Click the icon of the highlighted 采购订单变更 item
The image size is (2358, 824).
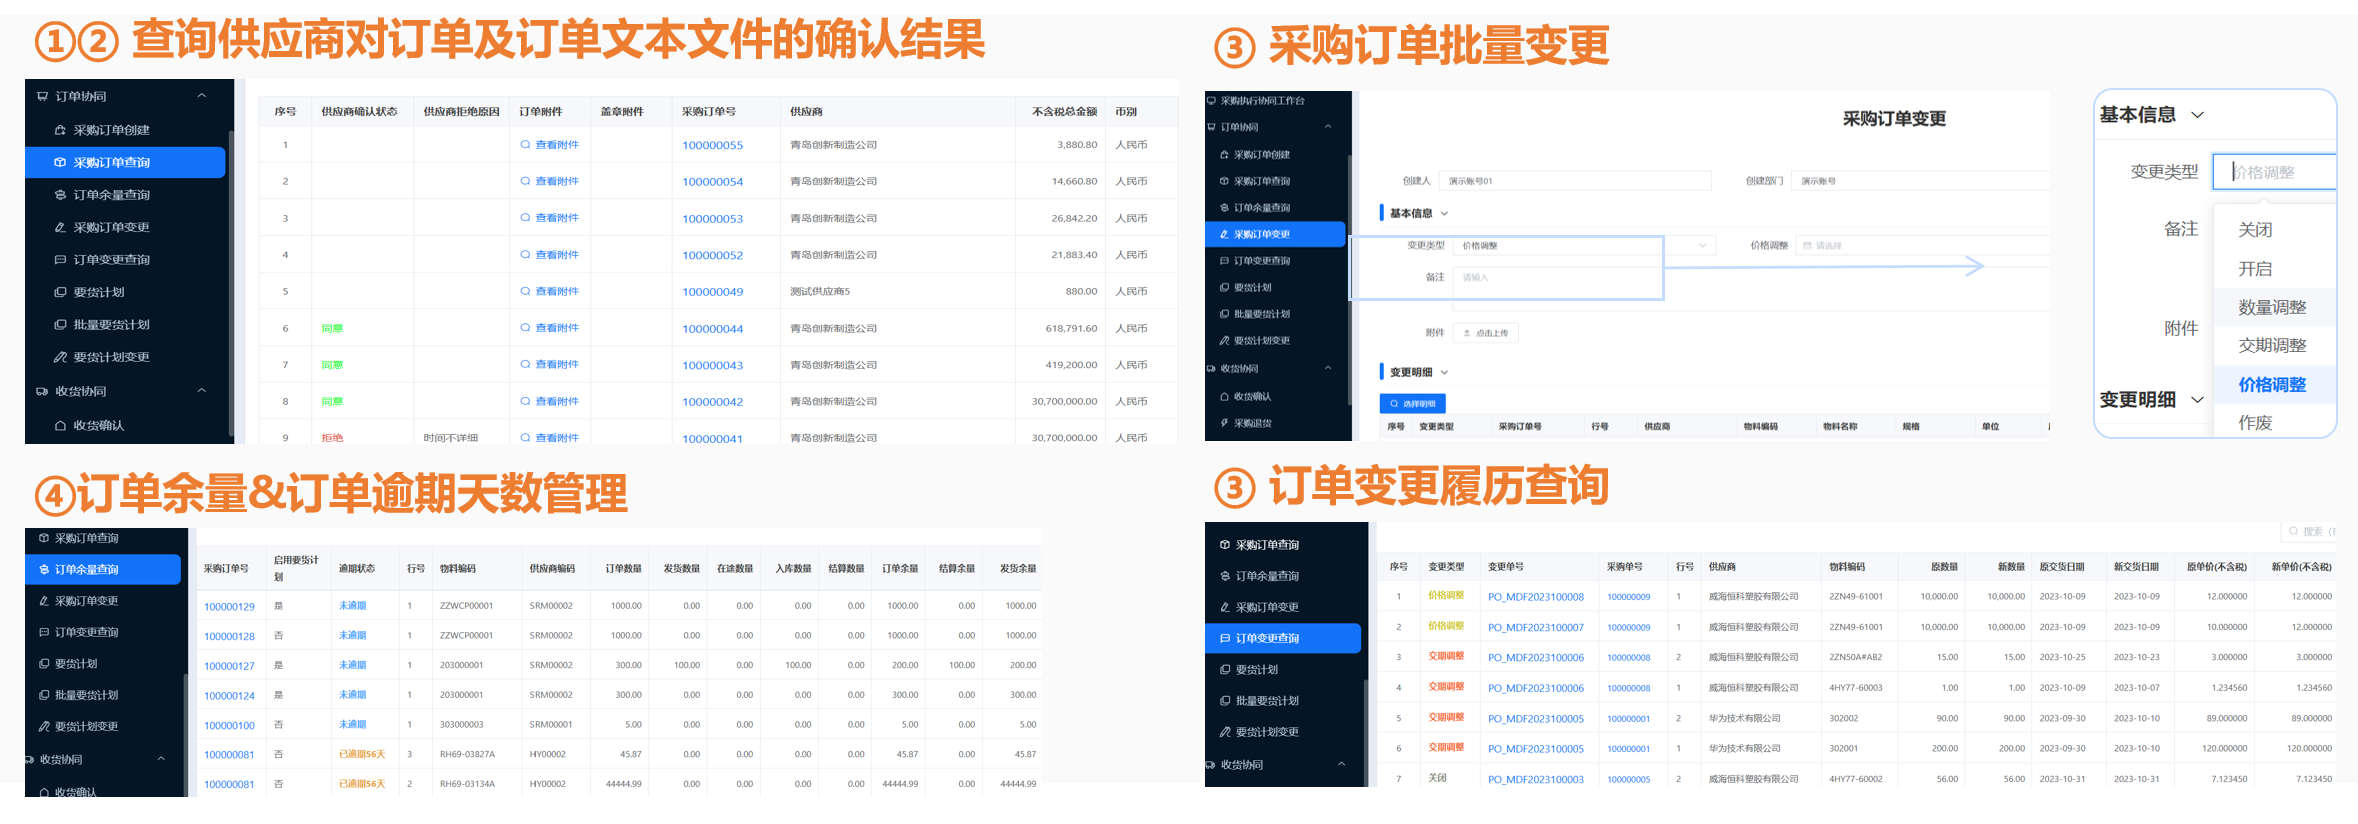(x=1225, y=234)
